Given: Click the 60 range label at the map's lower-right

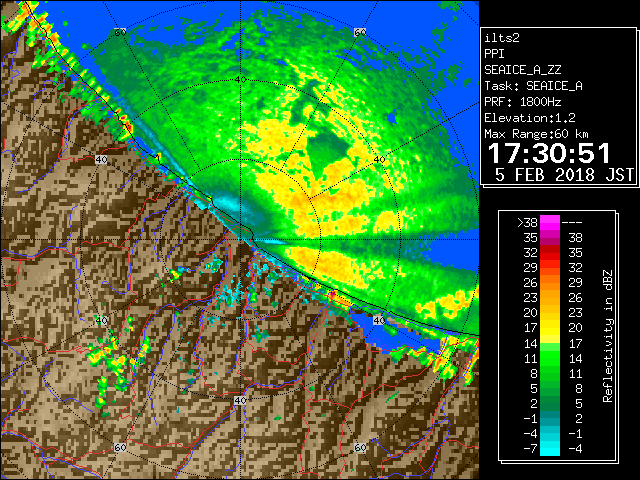Looking at the screenshot, I should (360, 447).
